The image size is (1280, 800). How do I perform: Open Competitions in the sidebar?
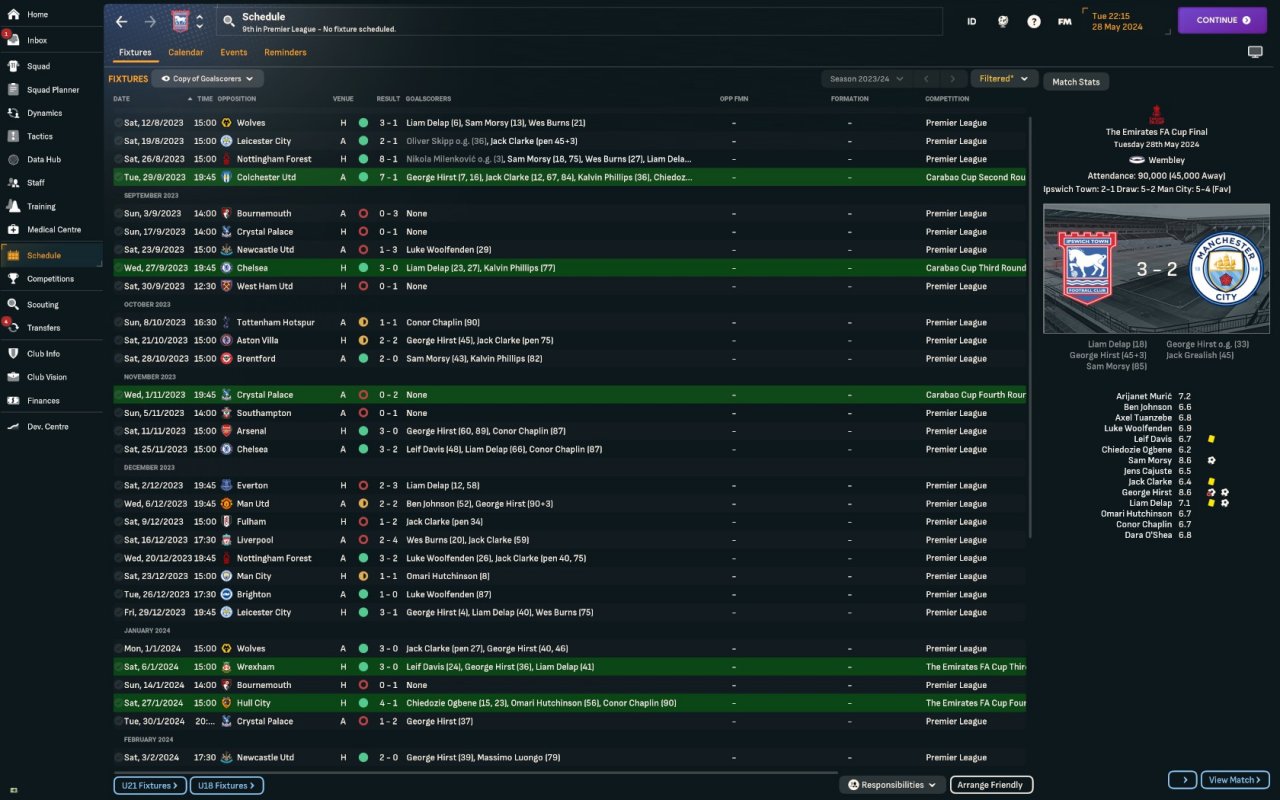pyautogui.click(x=51, y=279)
